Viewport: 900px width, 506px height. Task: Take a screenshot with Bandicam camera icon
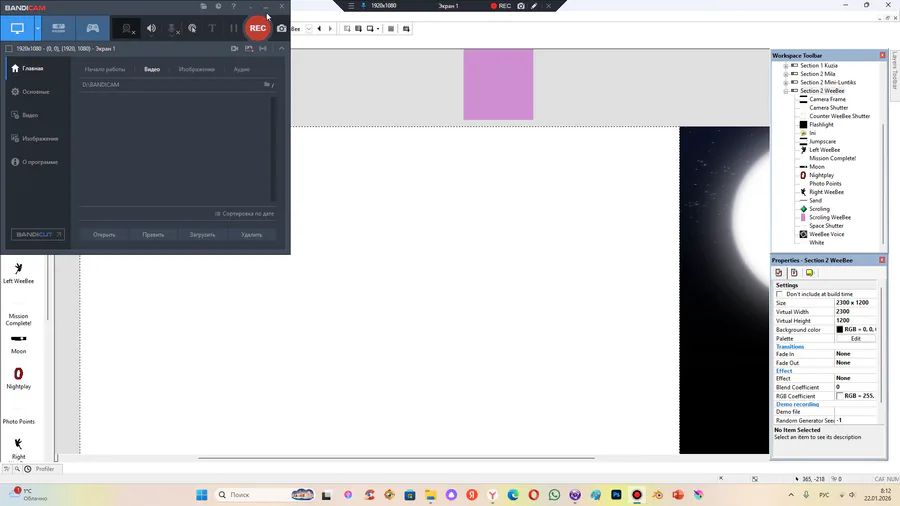281,28
